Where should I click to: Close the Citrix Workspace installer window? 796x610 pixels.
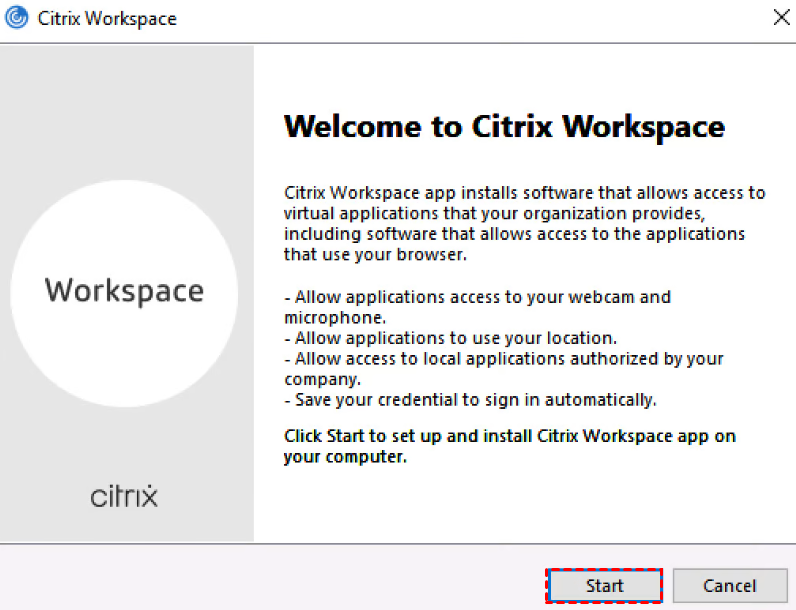(x=780, y=18)
